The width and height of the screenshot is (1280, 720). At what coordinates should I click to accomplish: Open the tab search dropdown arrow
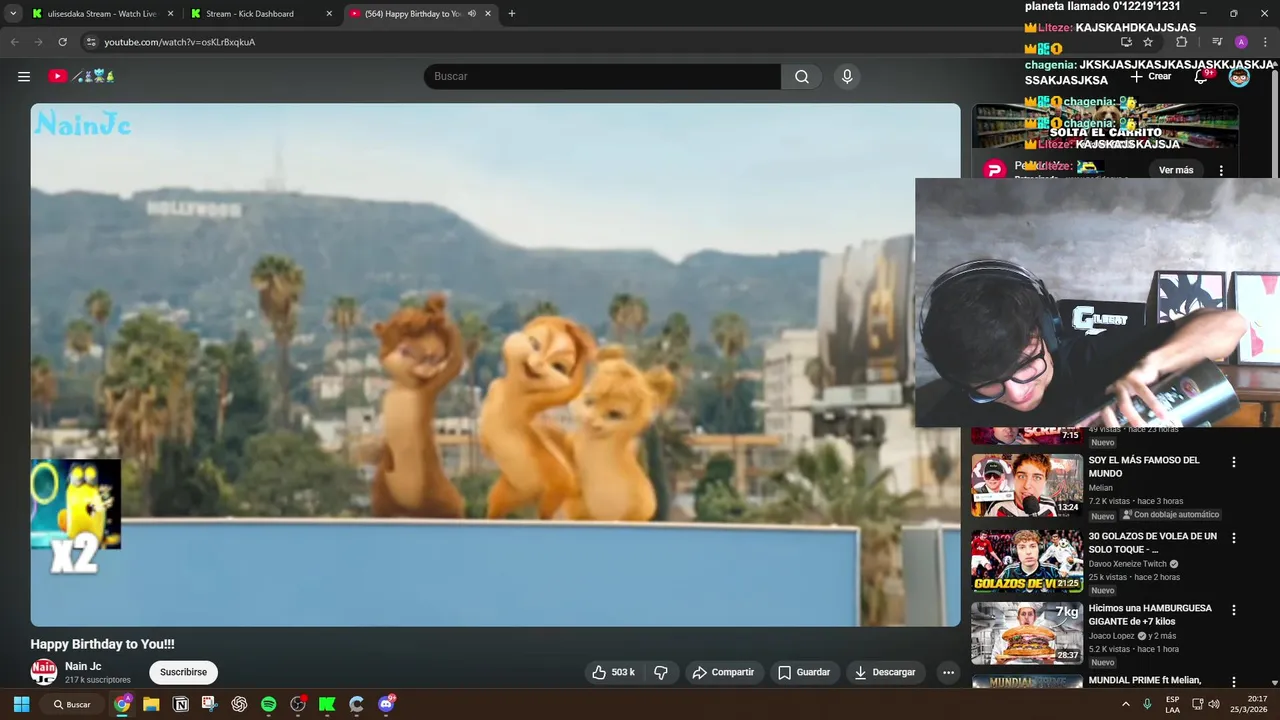click(13, 14)
